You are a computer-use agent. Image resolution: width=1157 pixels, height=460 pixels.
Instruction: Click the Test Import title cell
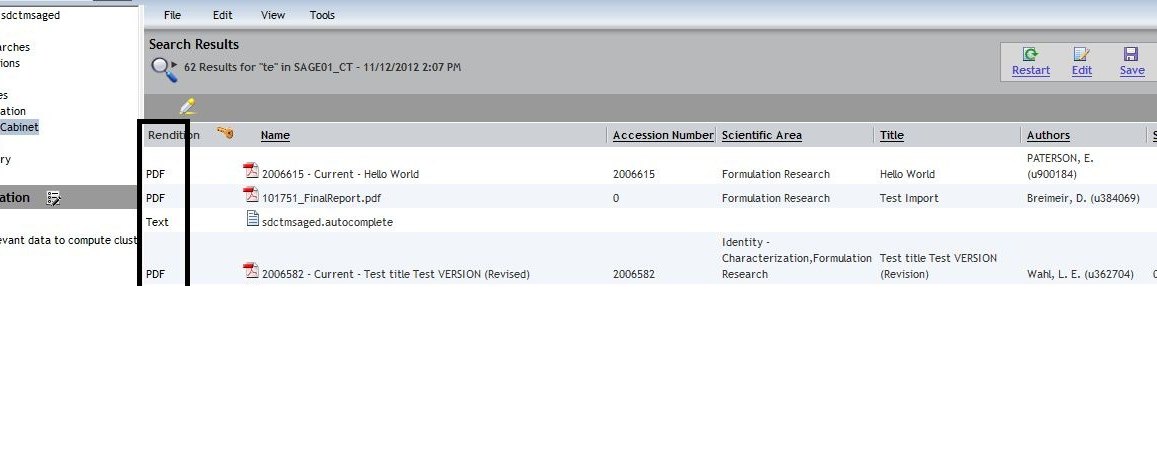click(x=909, y=198)
